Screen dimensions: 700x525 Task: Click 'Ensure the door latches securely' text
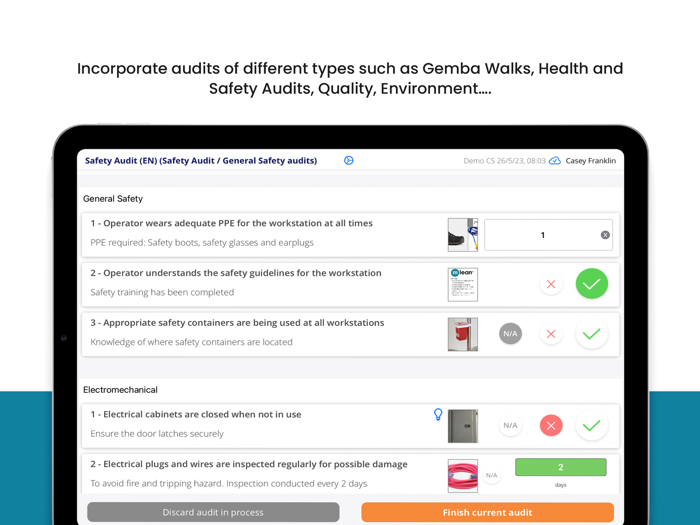(157, 434)
